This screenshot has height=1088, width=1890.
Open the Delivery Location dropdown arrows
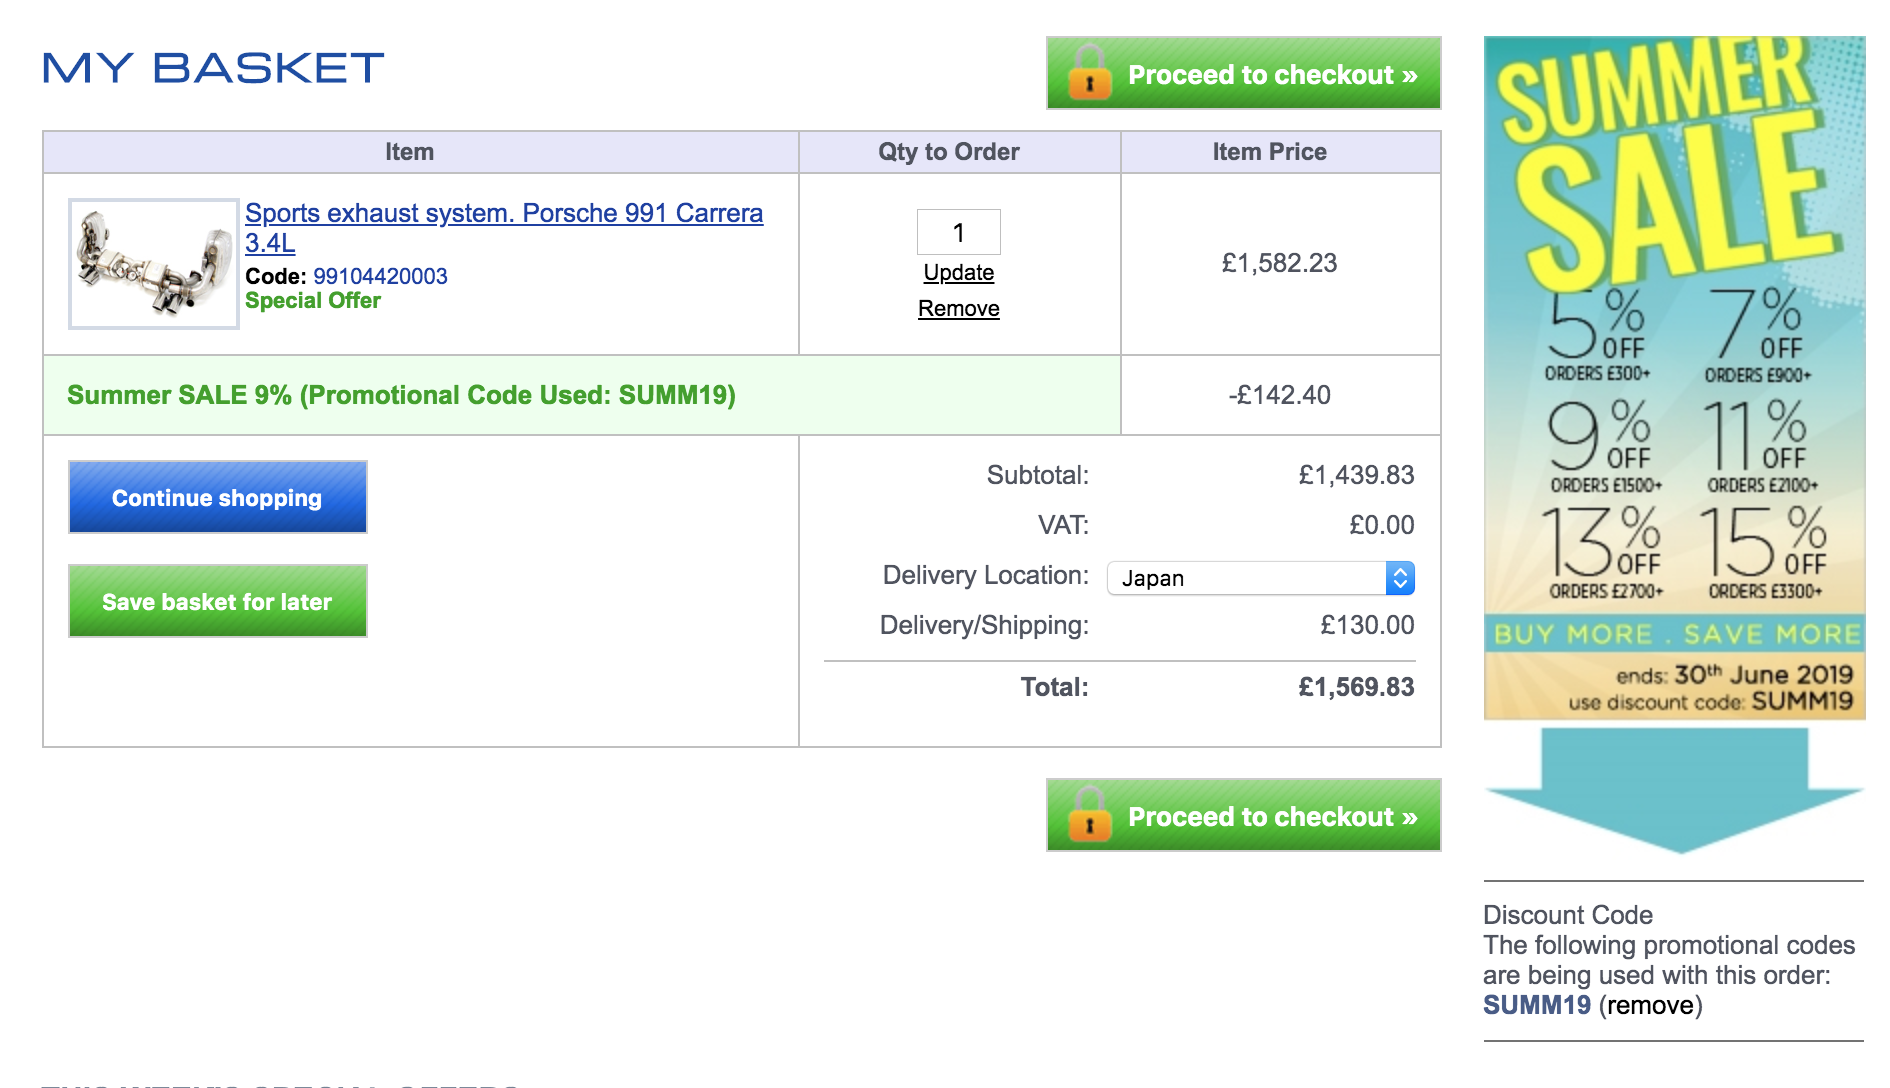pos(1400,578)
